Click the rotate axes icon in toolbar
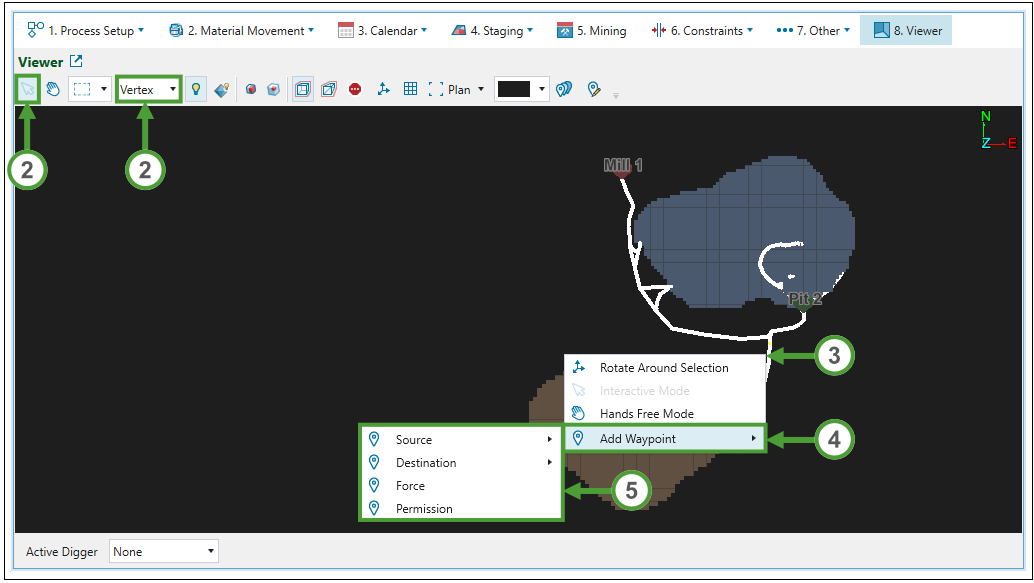The width and height of the screenshot is (1034, 583). 383,89
